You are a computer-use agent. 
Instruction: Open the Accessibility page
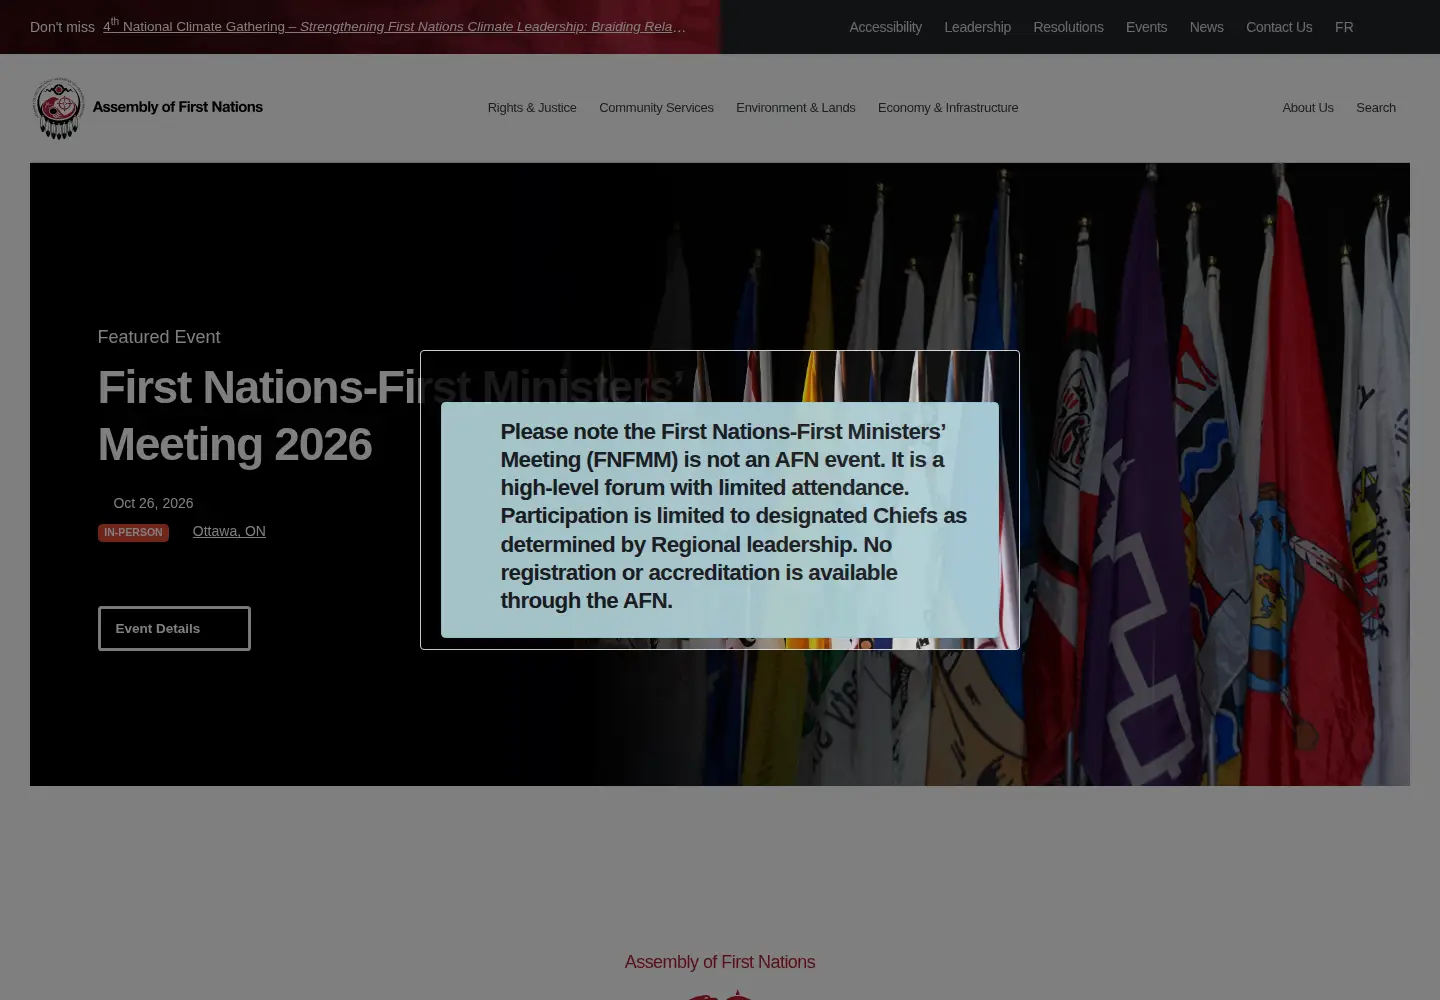coord(885,27)
